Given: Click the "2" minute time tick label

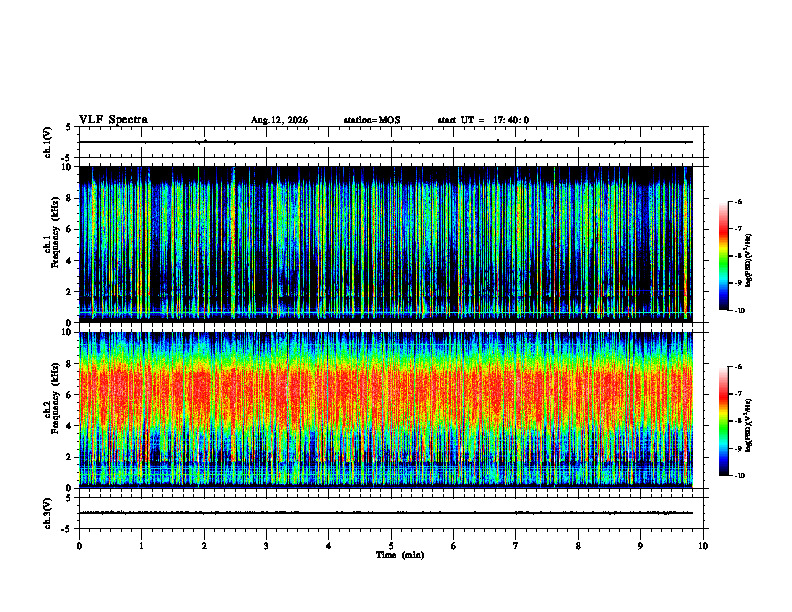Looking at the screenshot, I should 204,546.
